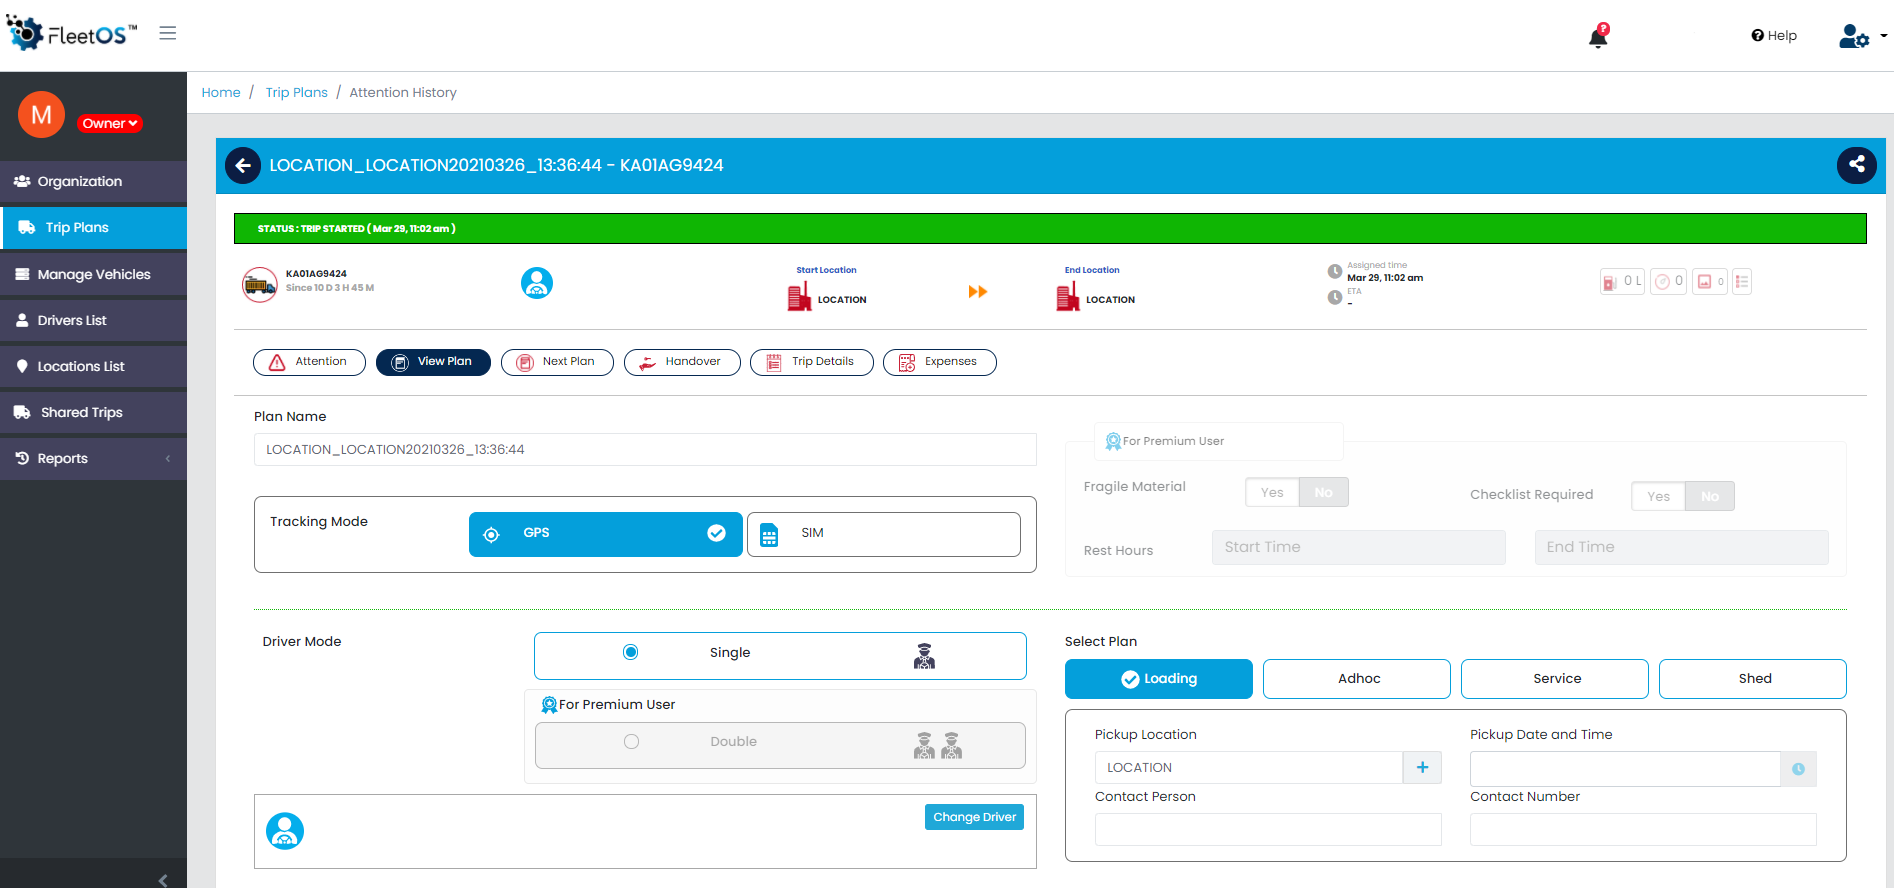Open the Pickup Date and Time clock picker

pyautogui.click(x=1798, y=769)
